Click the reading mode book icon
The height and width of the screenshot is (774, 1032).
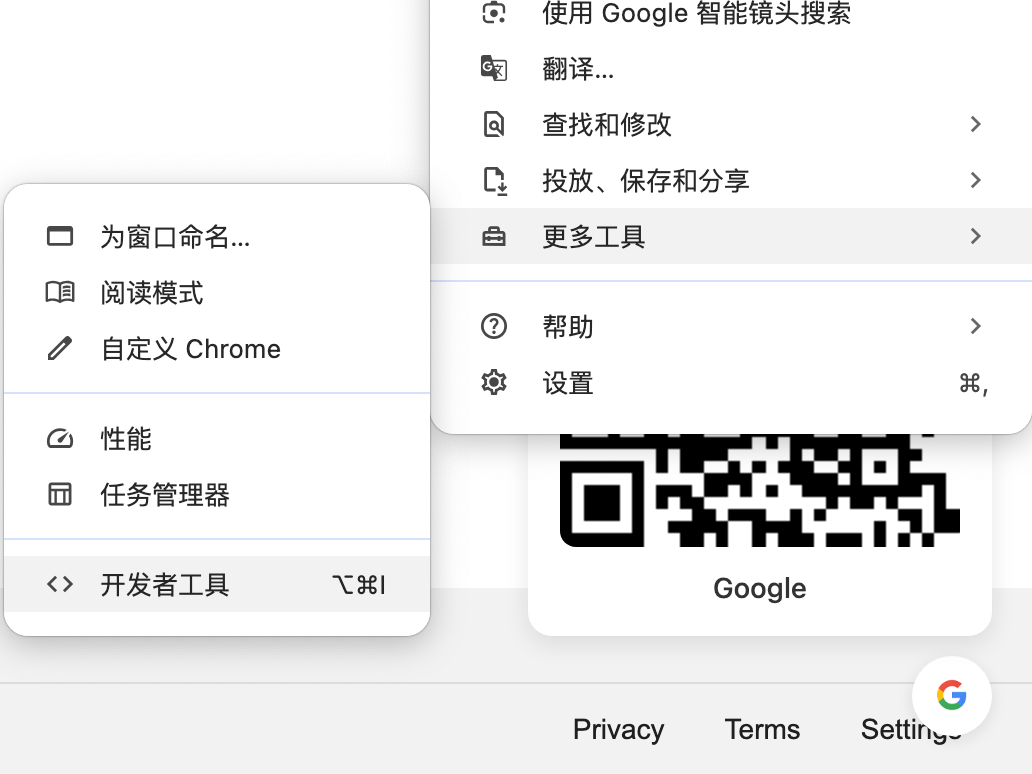pyautogui.click(x=60, y=293)
